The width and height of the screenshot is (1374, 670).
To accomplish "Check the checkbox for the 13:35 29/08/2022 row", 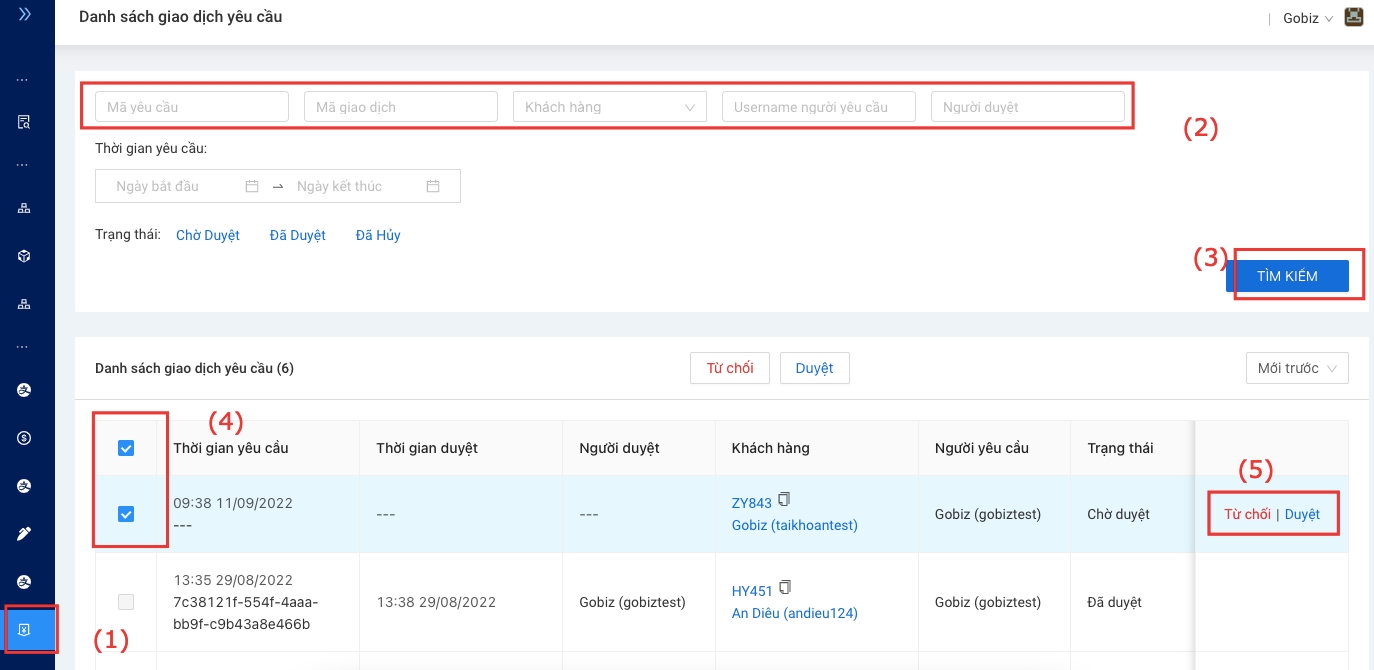I will click(x=126, y=602).
